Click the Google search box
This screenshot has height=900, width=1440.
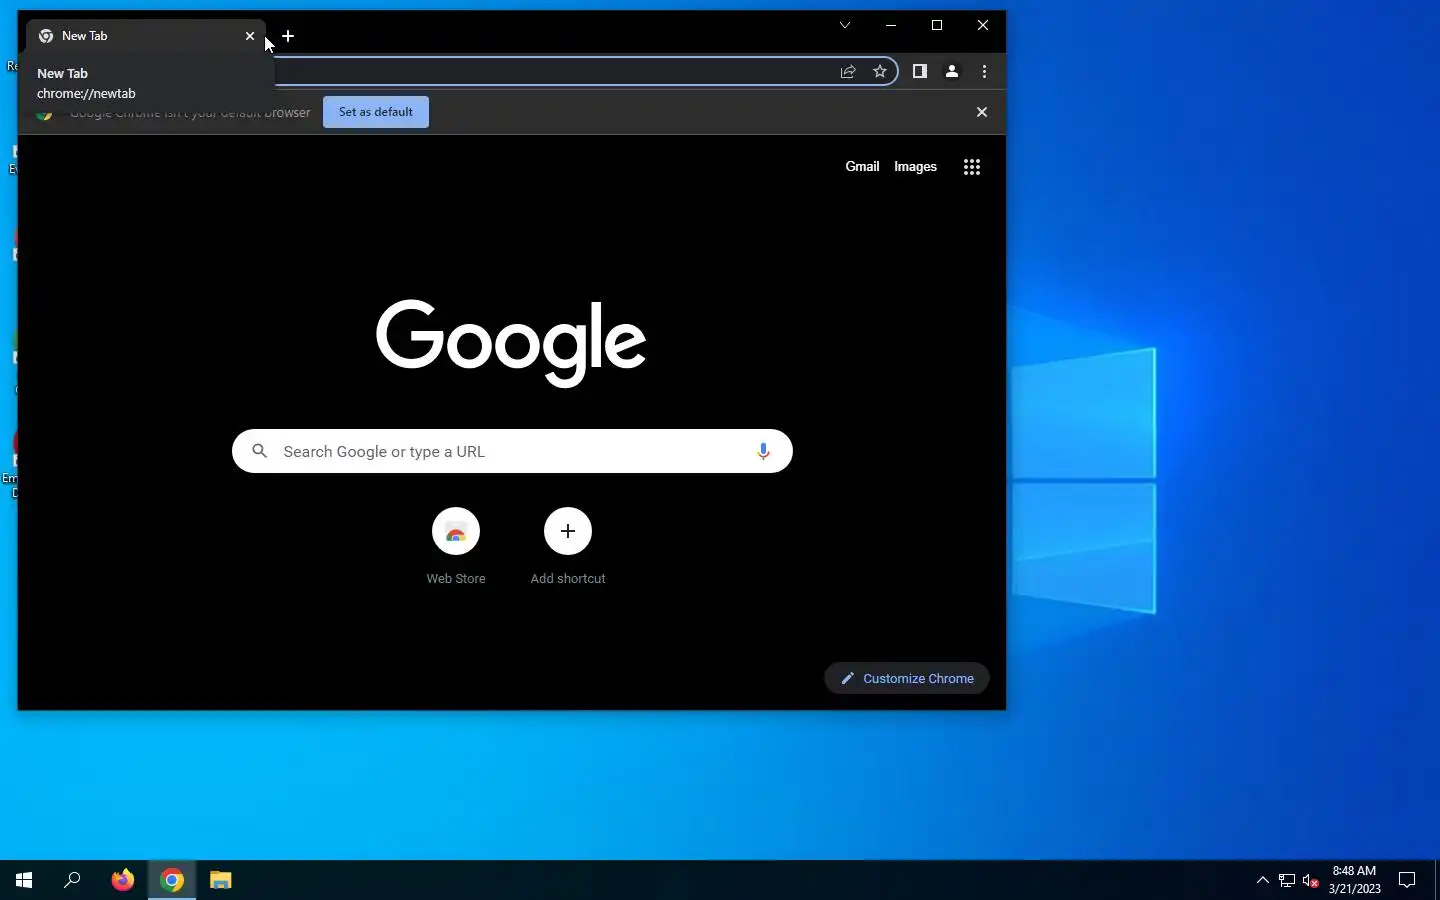pos(512,451)
